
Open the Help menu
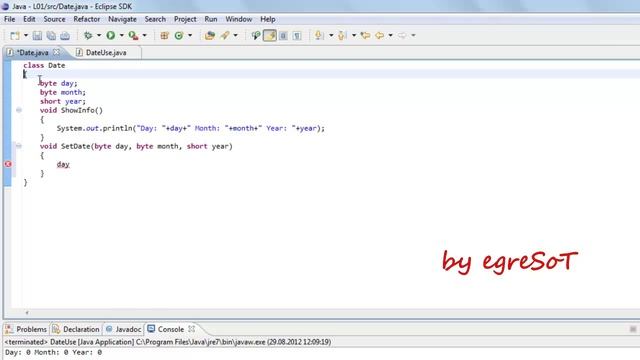click(268, 19)
